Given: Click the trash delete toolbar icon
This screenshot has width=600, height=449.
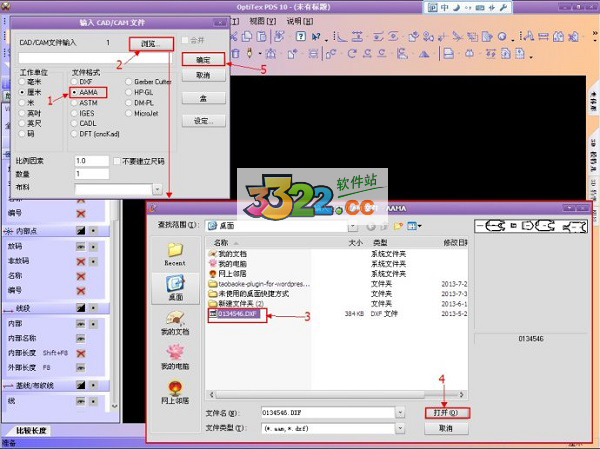Looking at the screenshot, I should tap(235, 54).
